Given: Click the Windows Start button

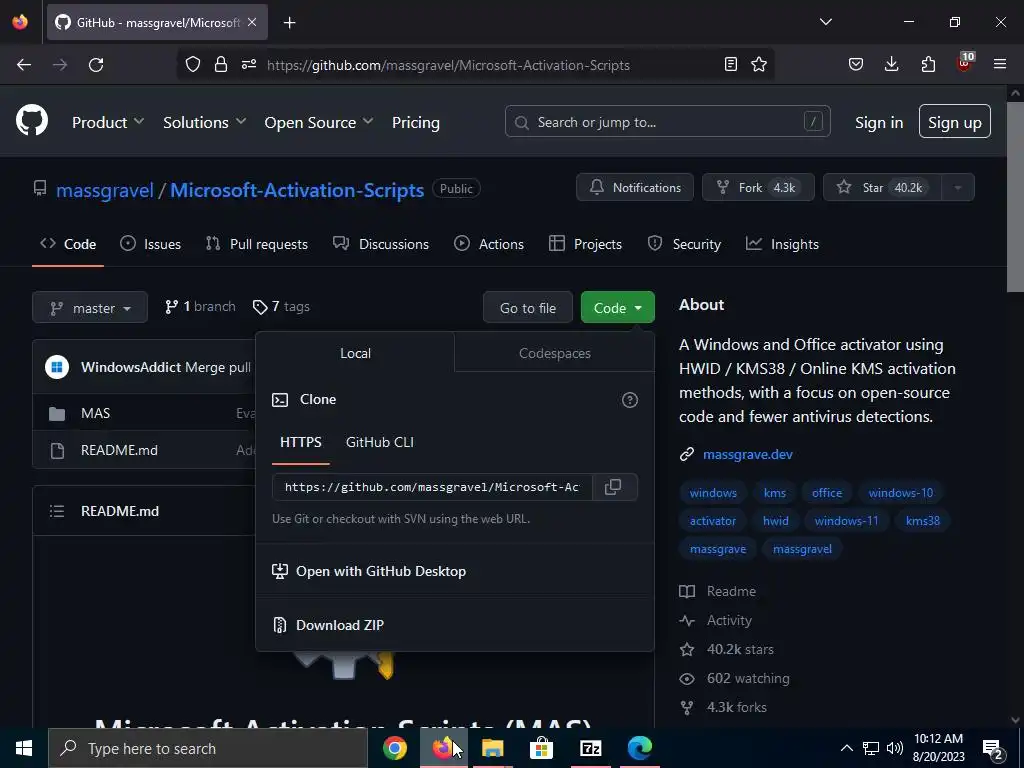Looking at the screenshot, I should pos(24,748).
